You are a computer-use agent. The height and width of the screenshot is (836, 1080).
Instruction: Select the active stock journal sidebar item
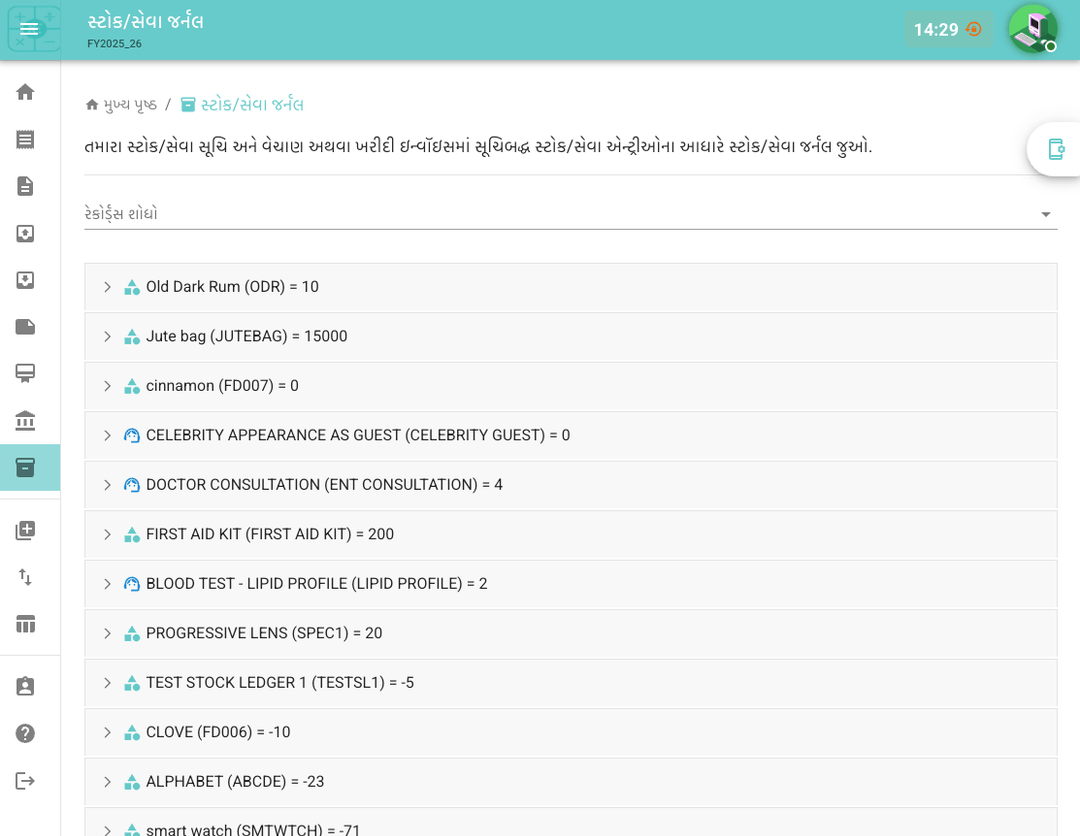coord(25,468)
